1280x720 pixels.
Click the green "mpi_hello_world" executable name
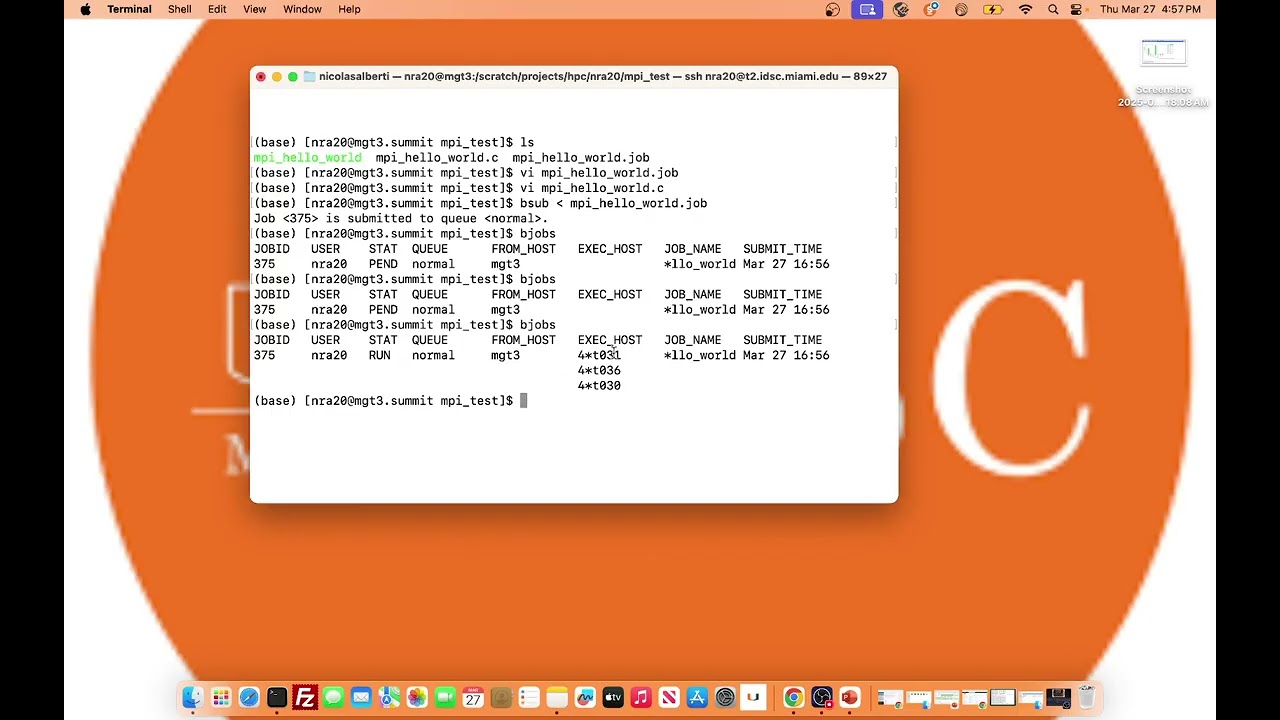tap(308, 158)
